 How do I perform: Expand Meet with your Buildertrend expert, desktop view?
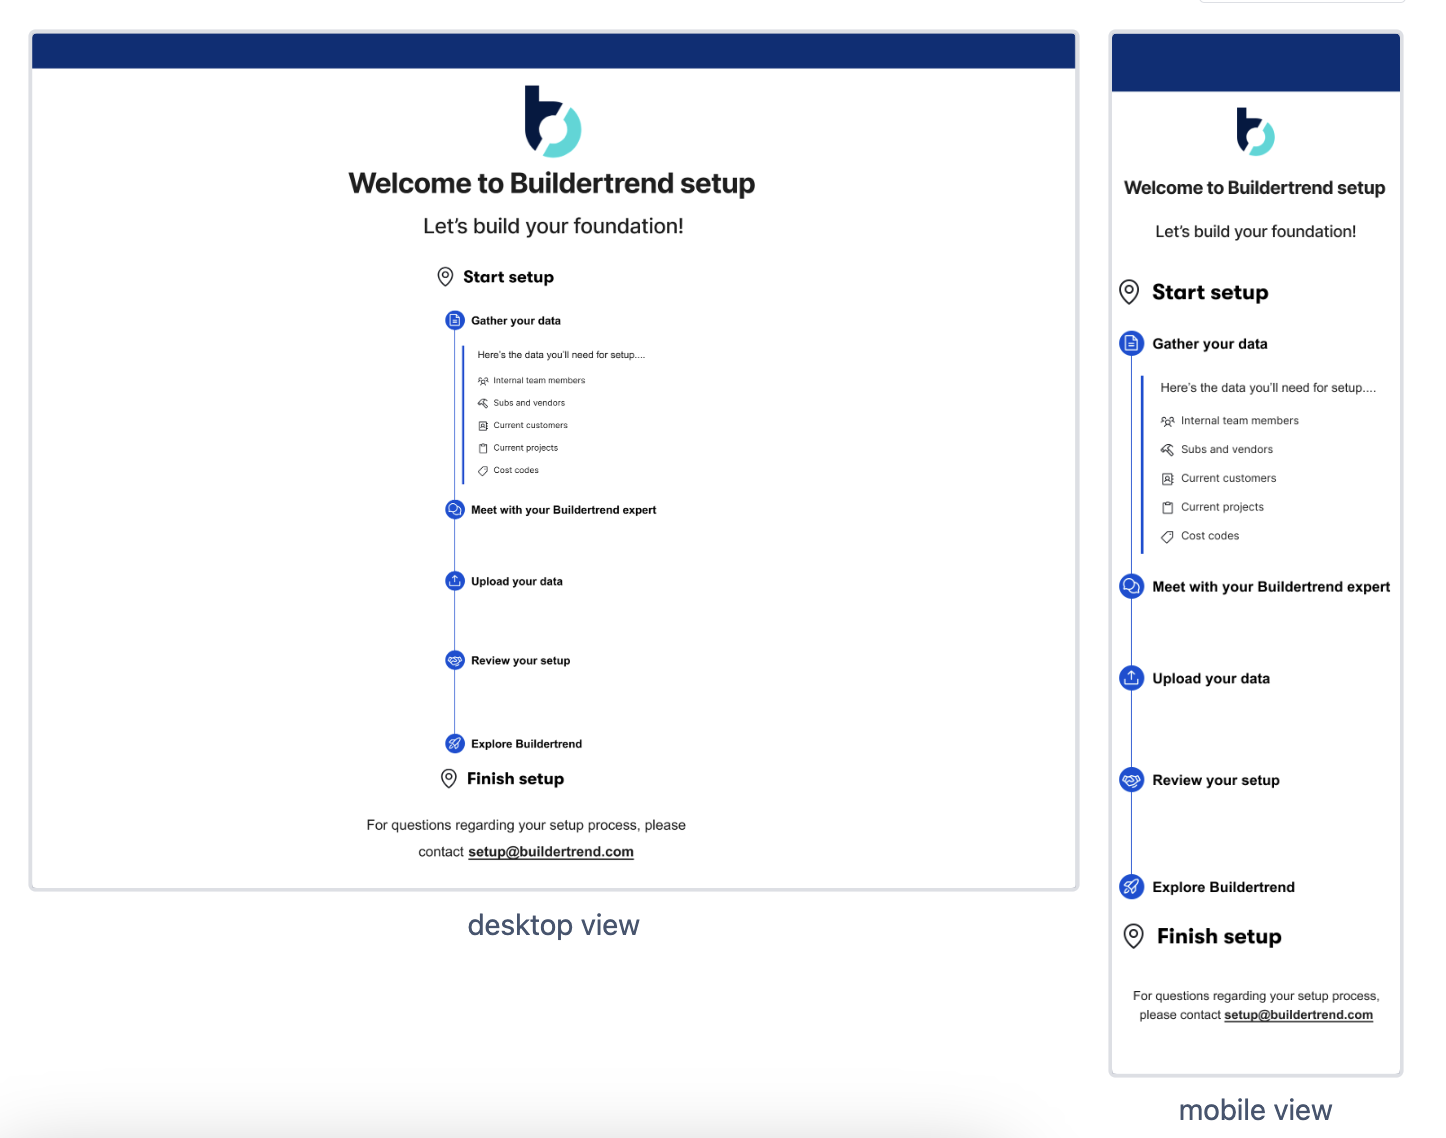(564, 510)
